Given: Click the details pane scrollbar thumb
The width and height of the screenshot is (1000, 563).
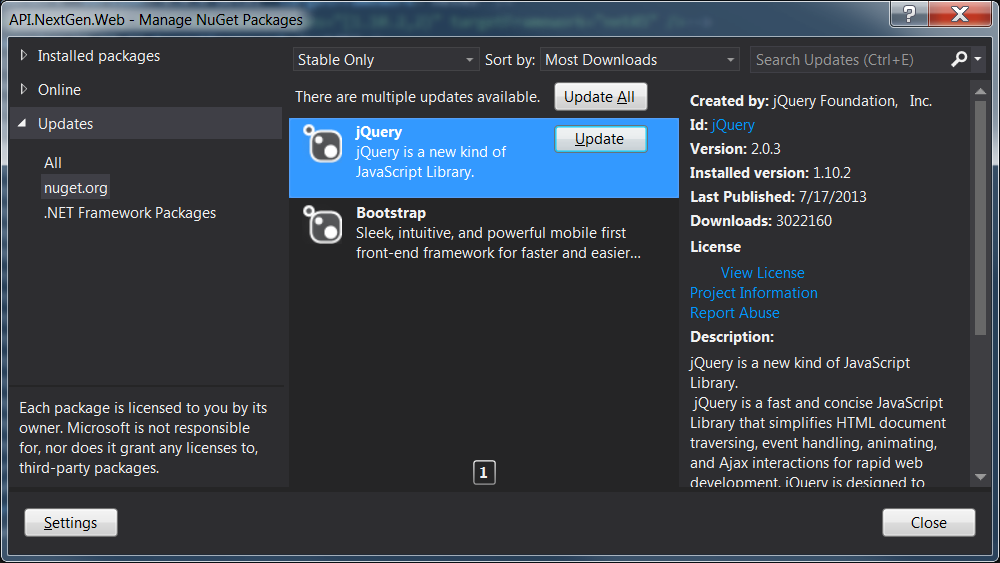Looking at the screenshot, I should 980,218.
